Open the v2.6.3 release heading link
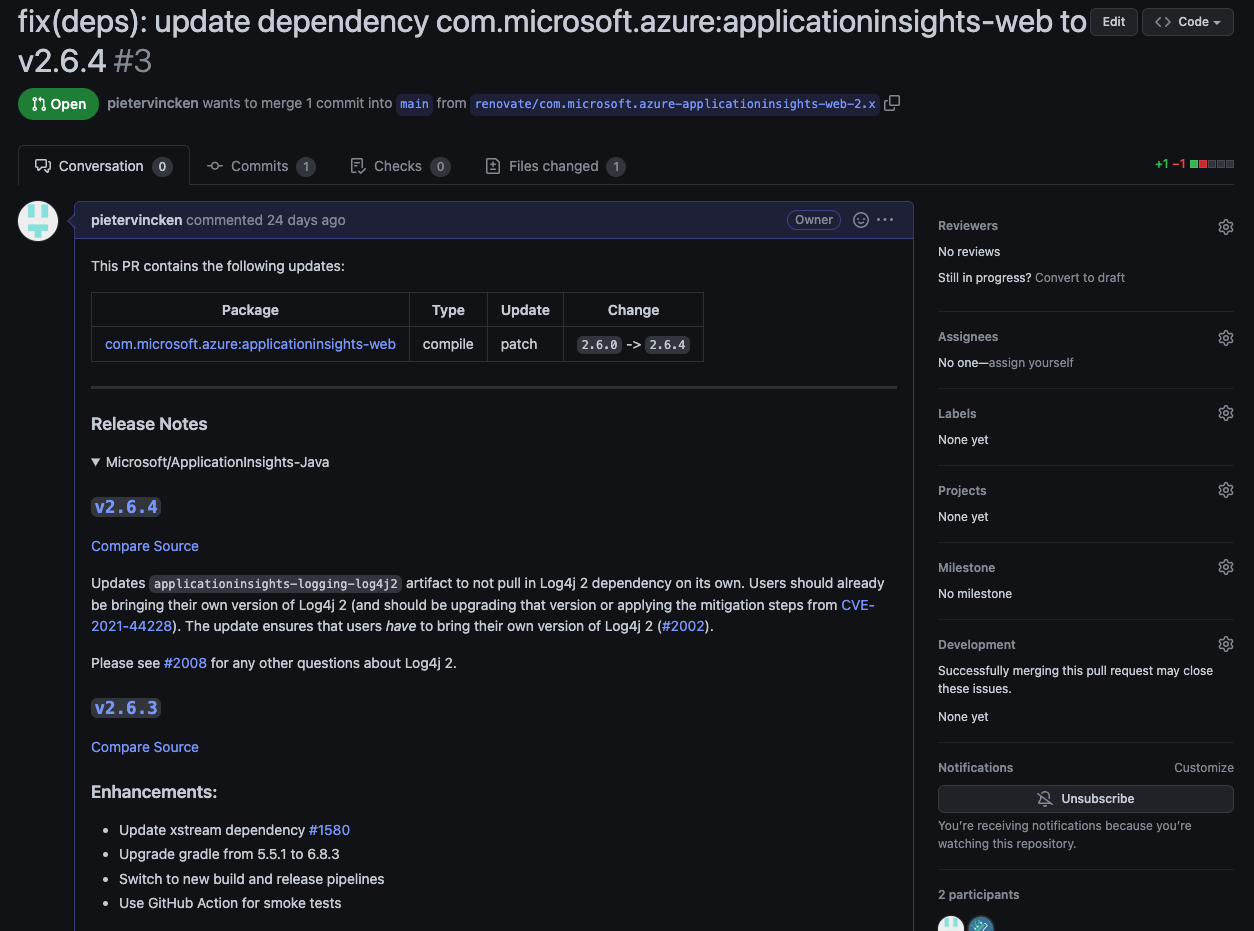This screenshot has height=931, width=1254. (x=126, y=708)
